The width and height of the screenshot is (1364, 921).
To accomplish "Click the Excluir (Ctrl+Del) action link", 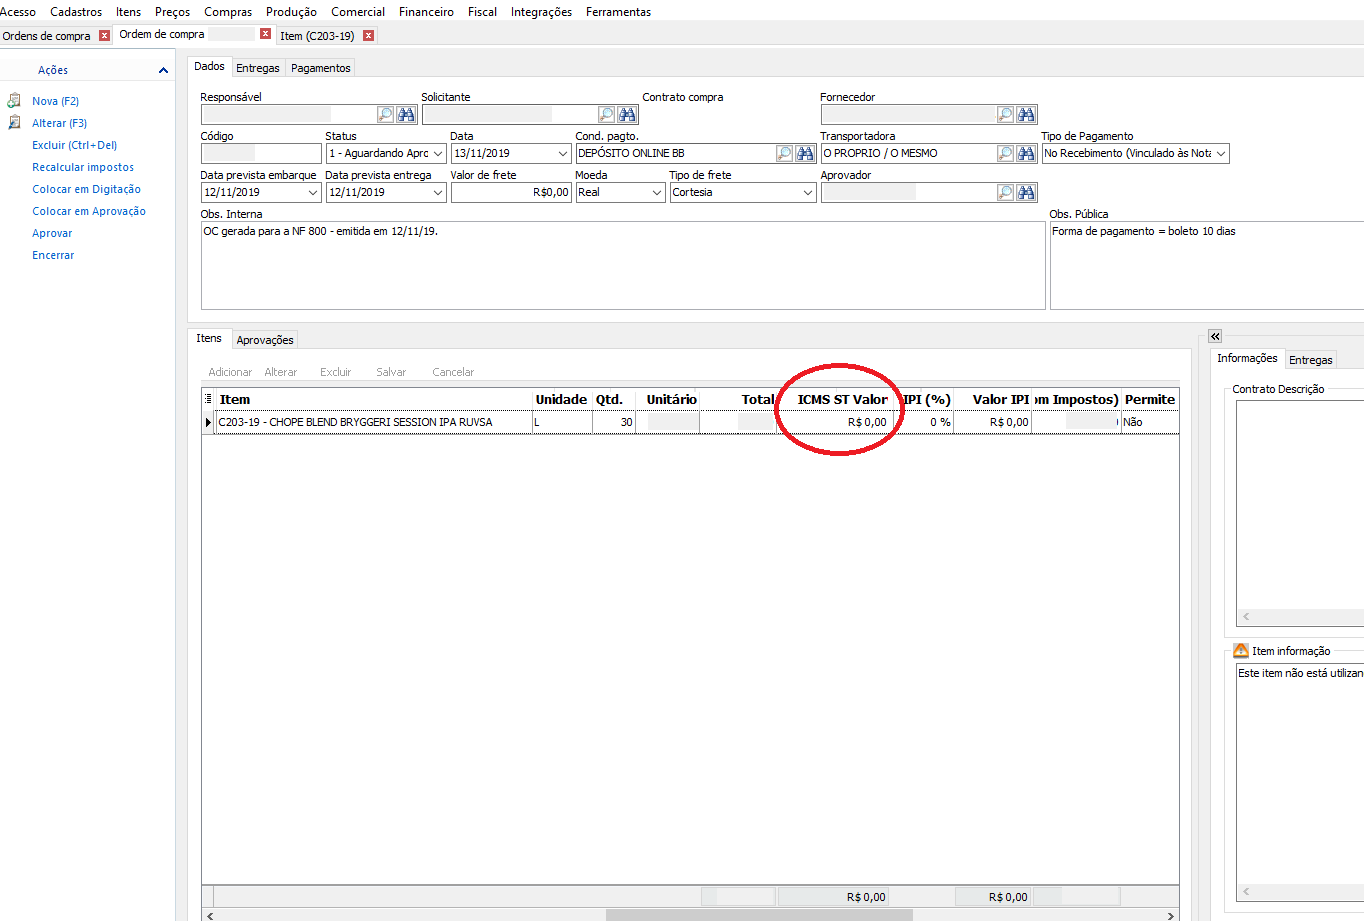I will [x=74, y=145].
